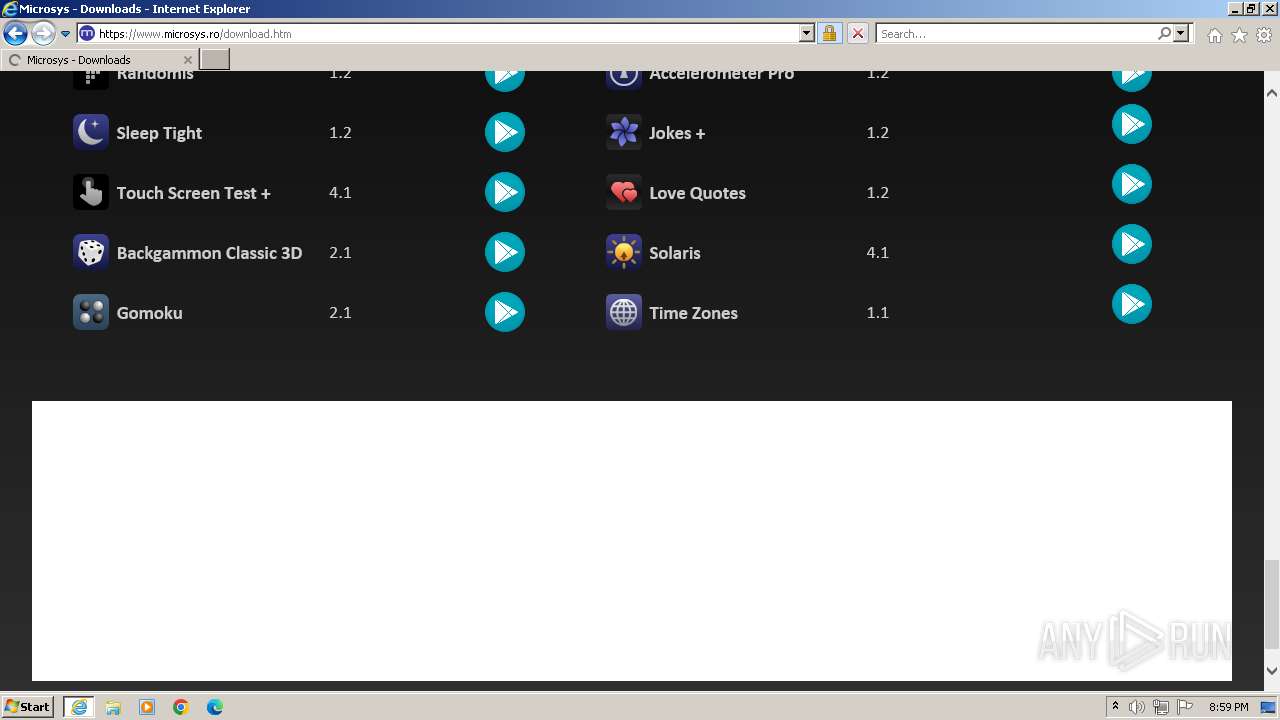Click the Solaris sun app icon
Viewport: 1280px width, 720px height.
point(624,252)
